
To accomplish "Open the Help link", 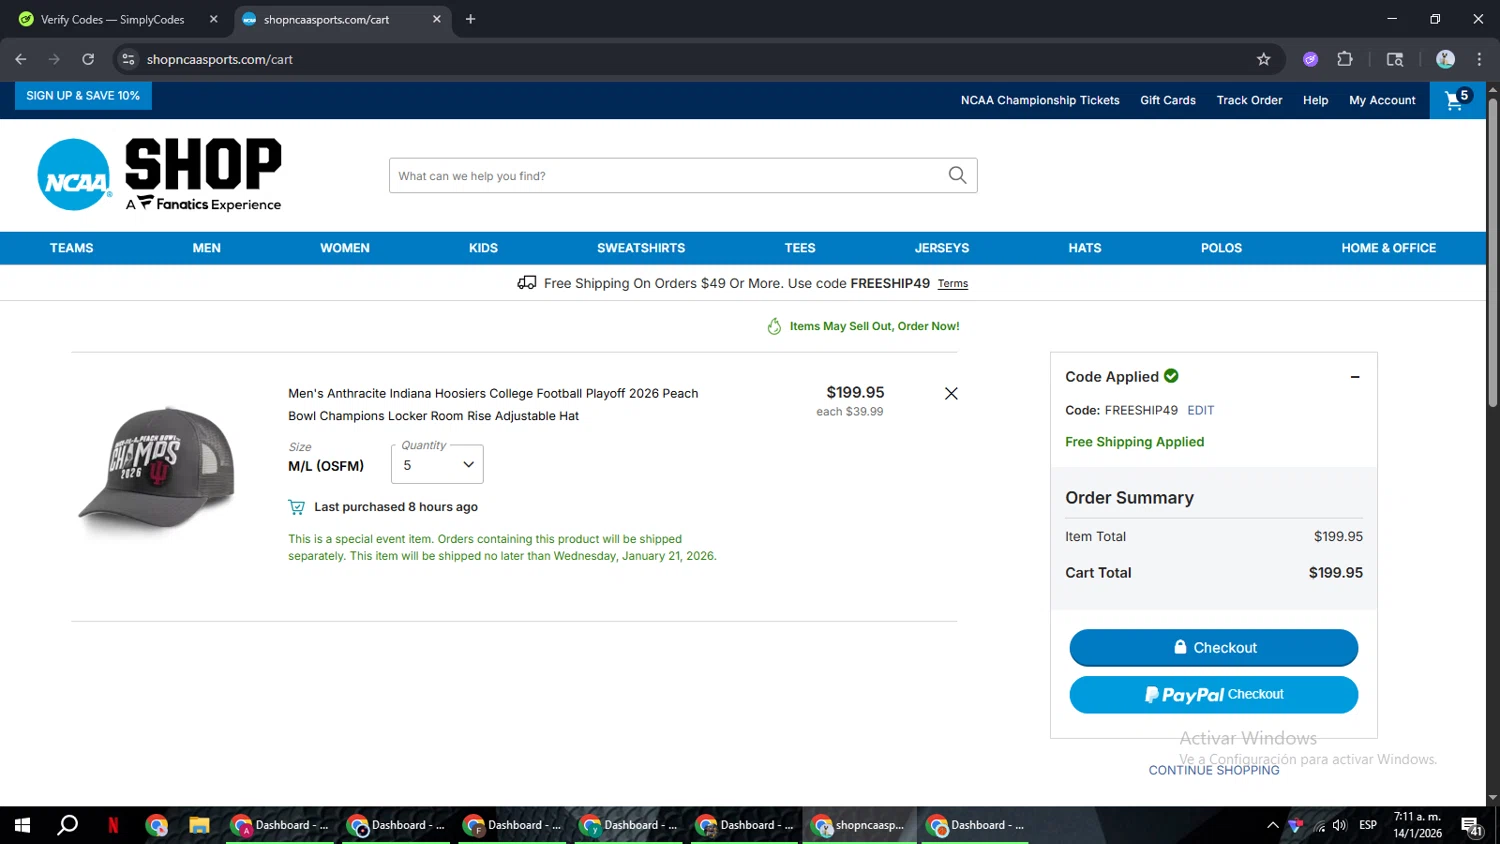I will point(1315,100).
